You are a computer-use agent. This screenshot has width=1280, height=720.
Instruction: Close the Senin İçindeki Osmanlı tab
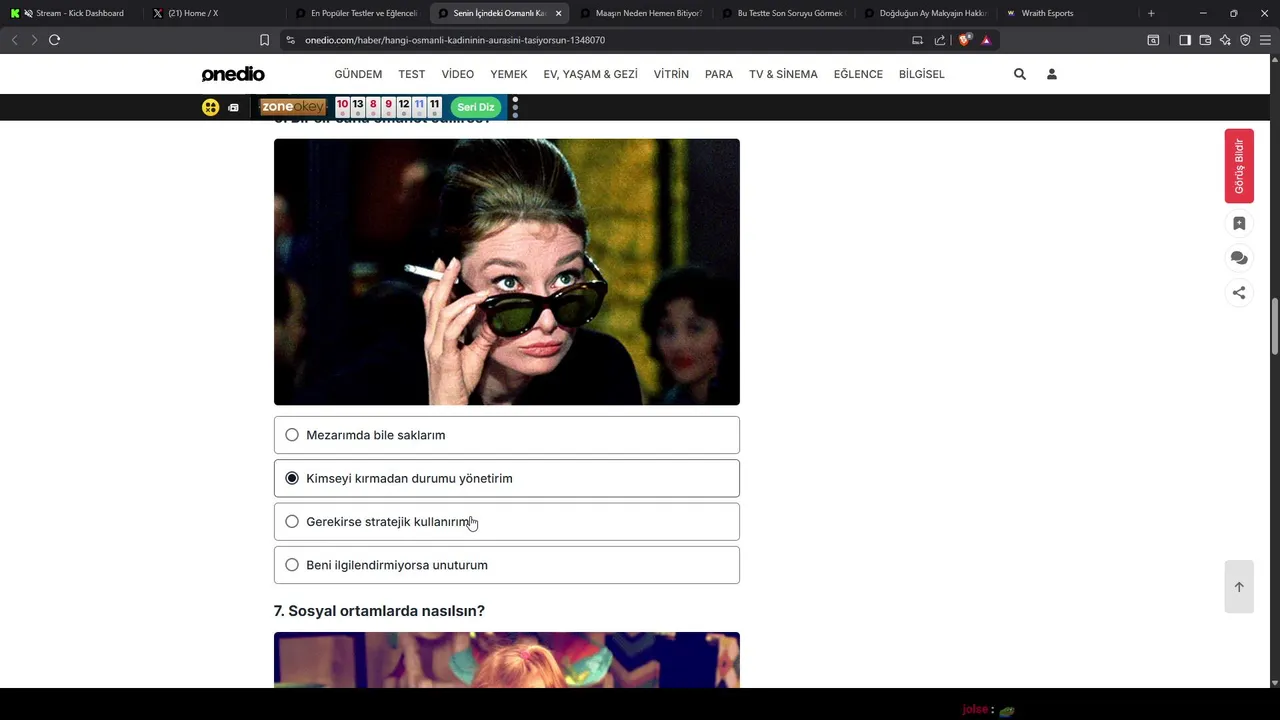coord(558,13)
